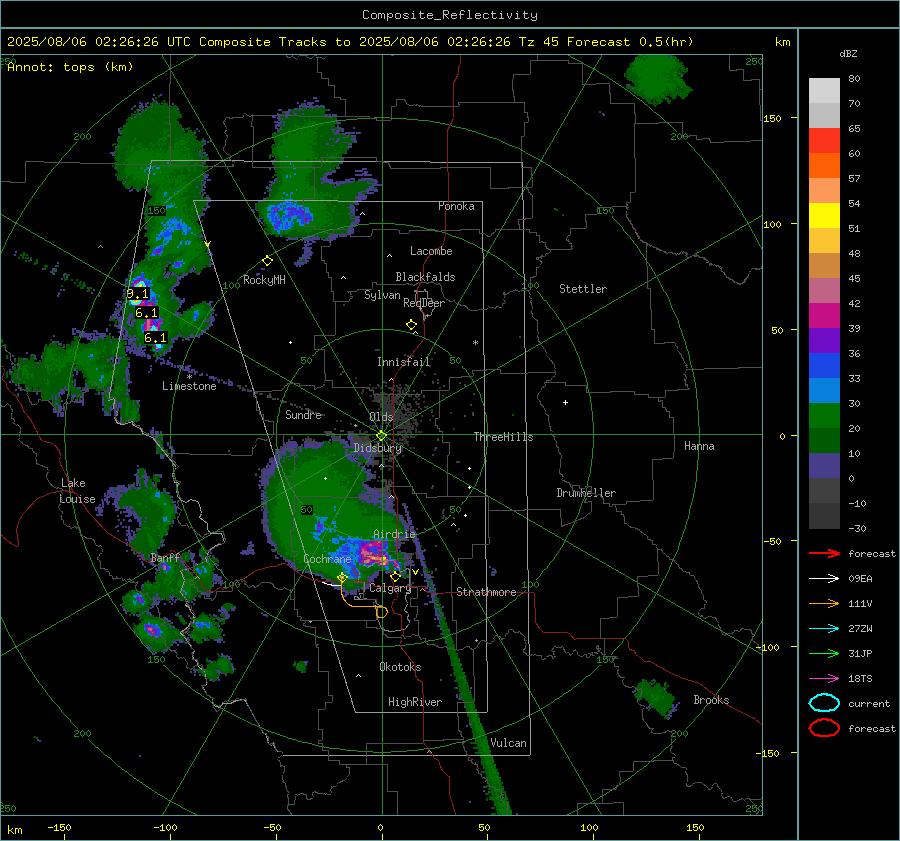Click the green echo cell near Brooks
Viewport: 900px width, 841px height.
(655, 696)
